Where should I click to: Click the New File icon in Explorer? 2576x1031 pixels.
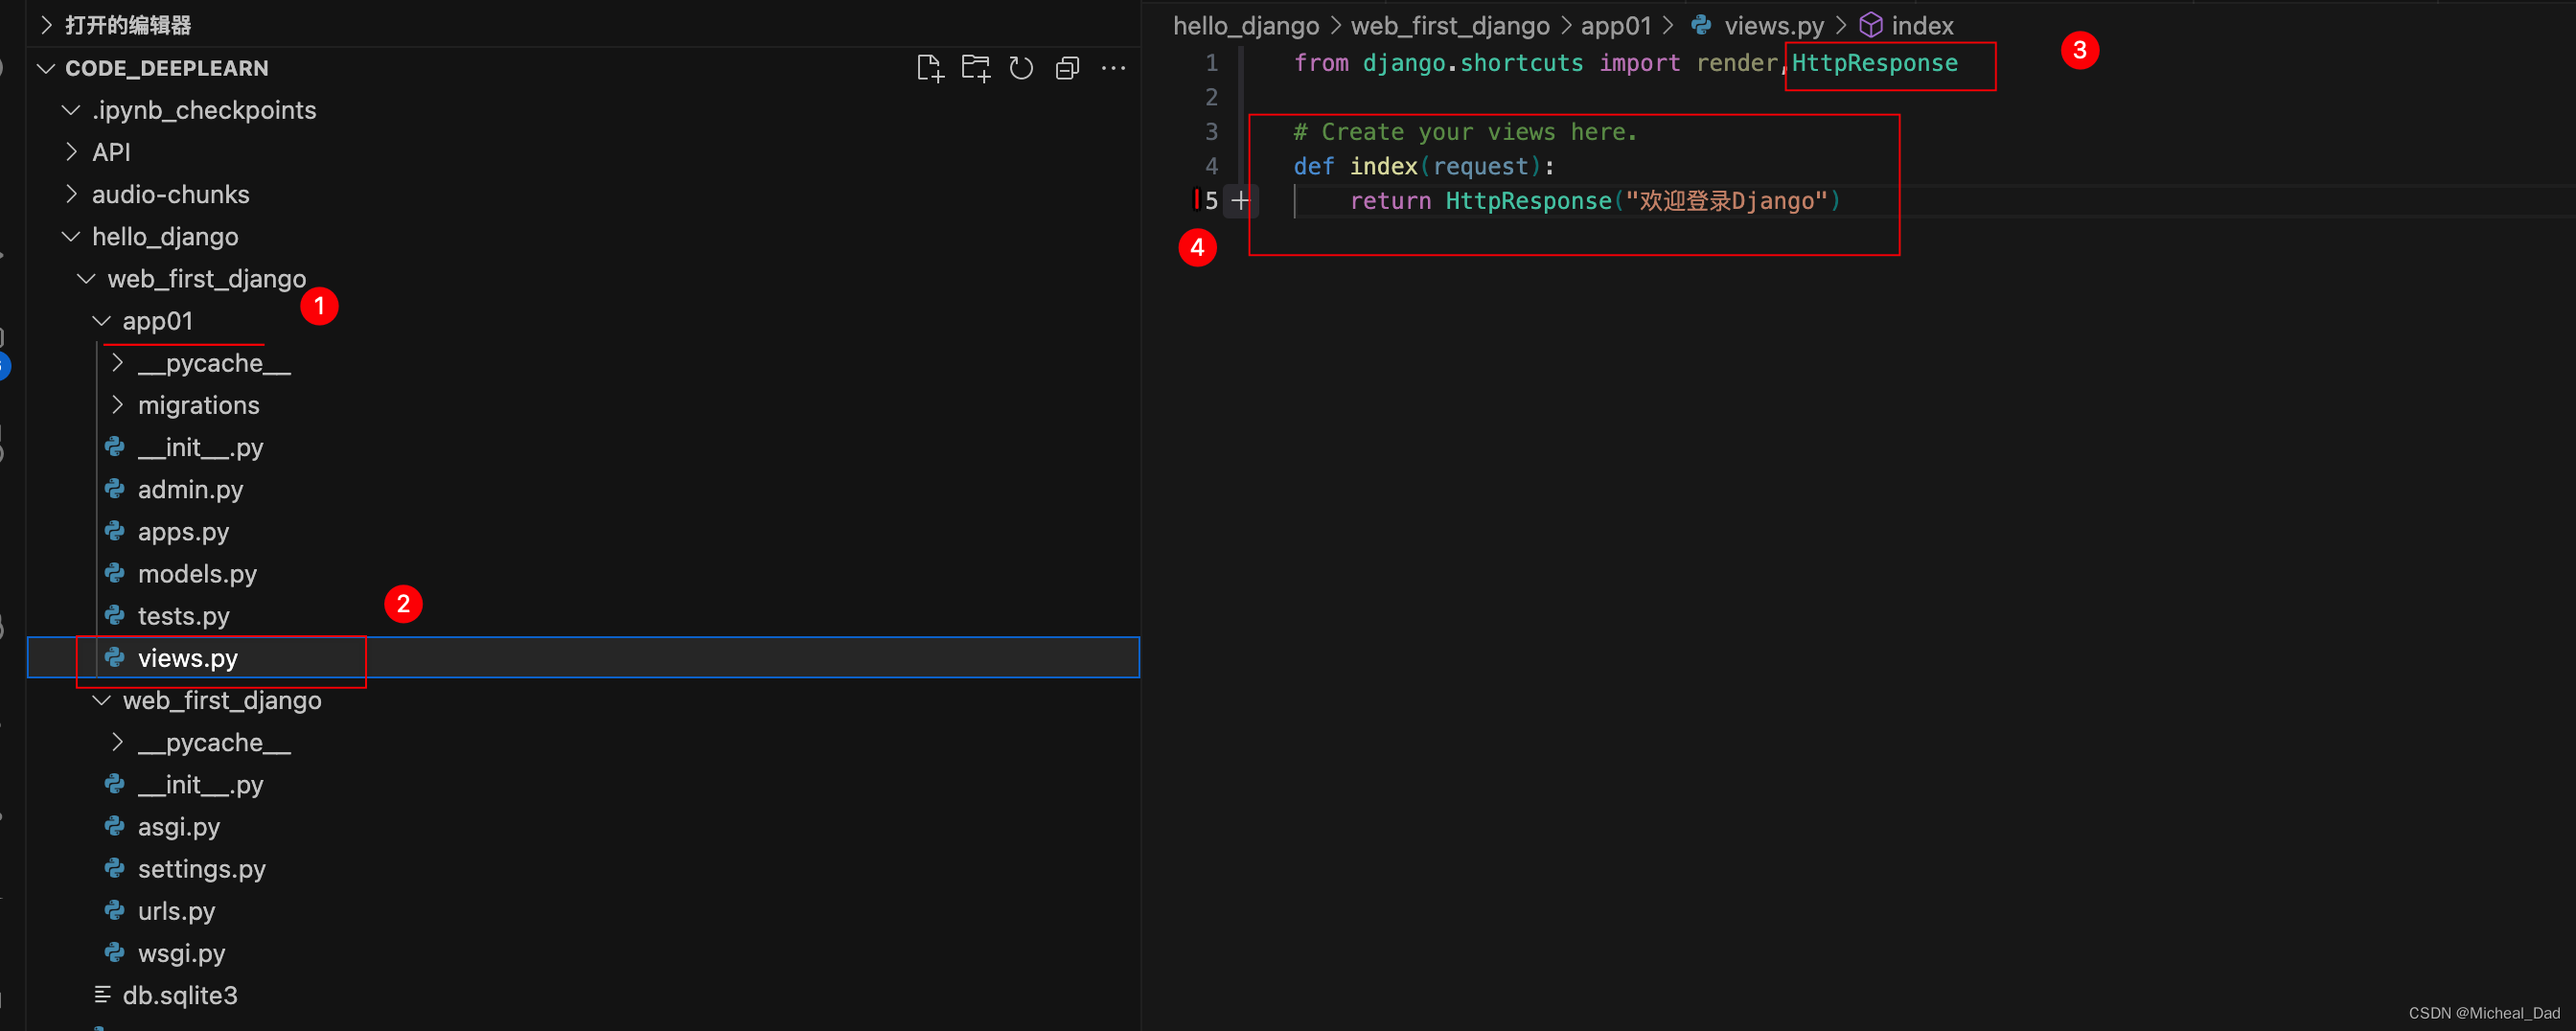pyautogui.click(x=930, y=68)
